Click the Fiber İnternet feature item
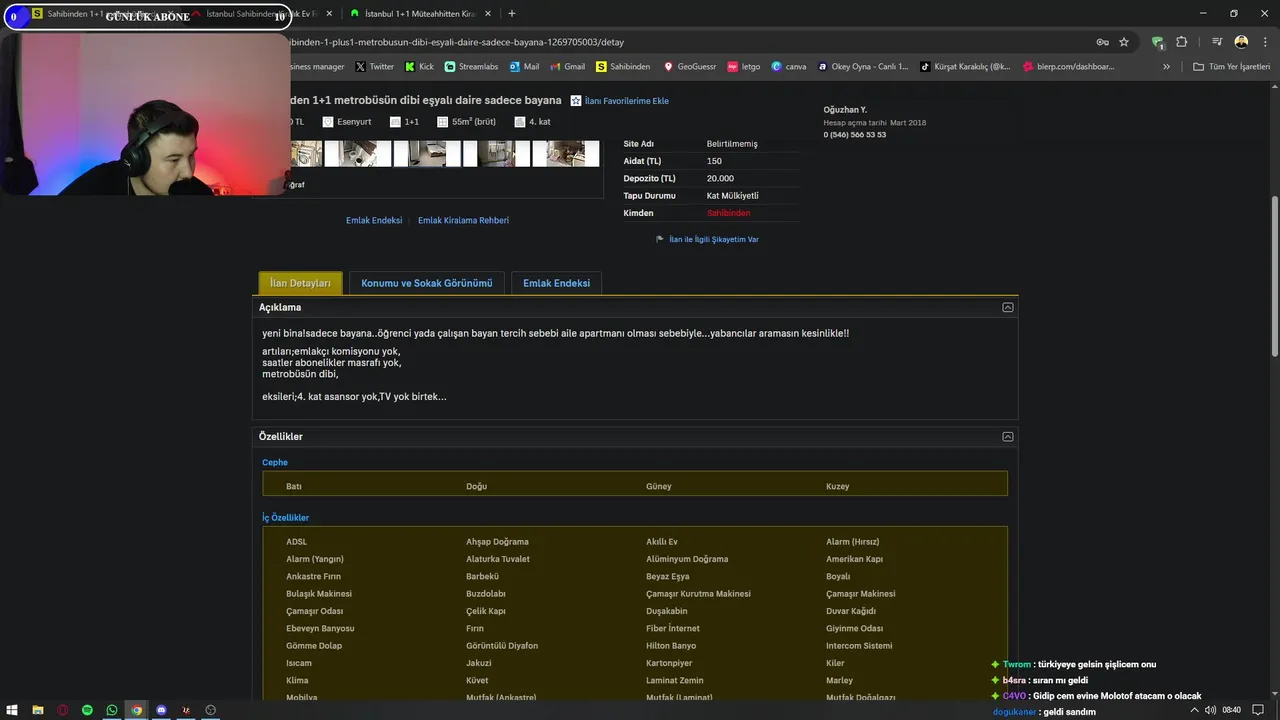Viewport: 1280px width, 720px height. (x=672, y=628)
